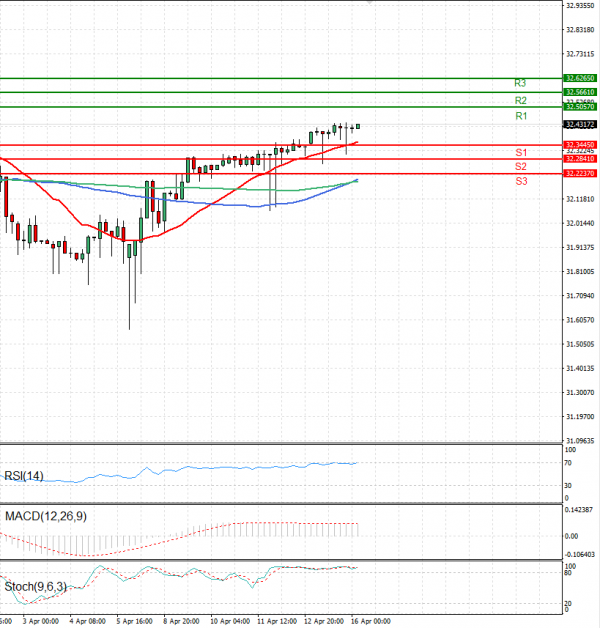Click the 11 Apr 12:00 time label
Screen dimensions: 600x628
coord(277,621)
